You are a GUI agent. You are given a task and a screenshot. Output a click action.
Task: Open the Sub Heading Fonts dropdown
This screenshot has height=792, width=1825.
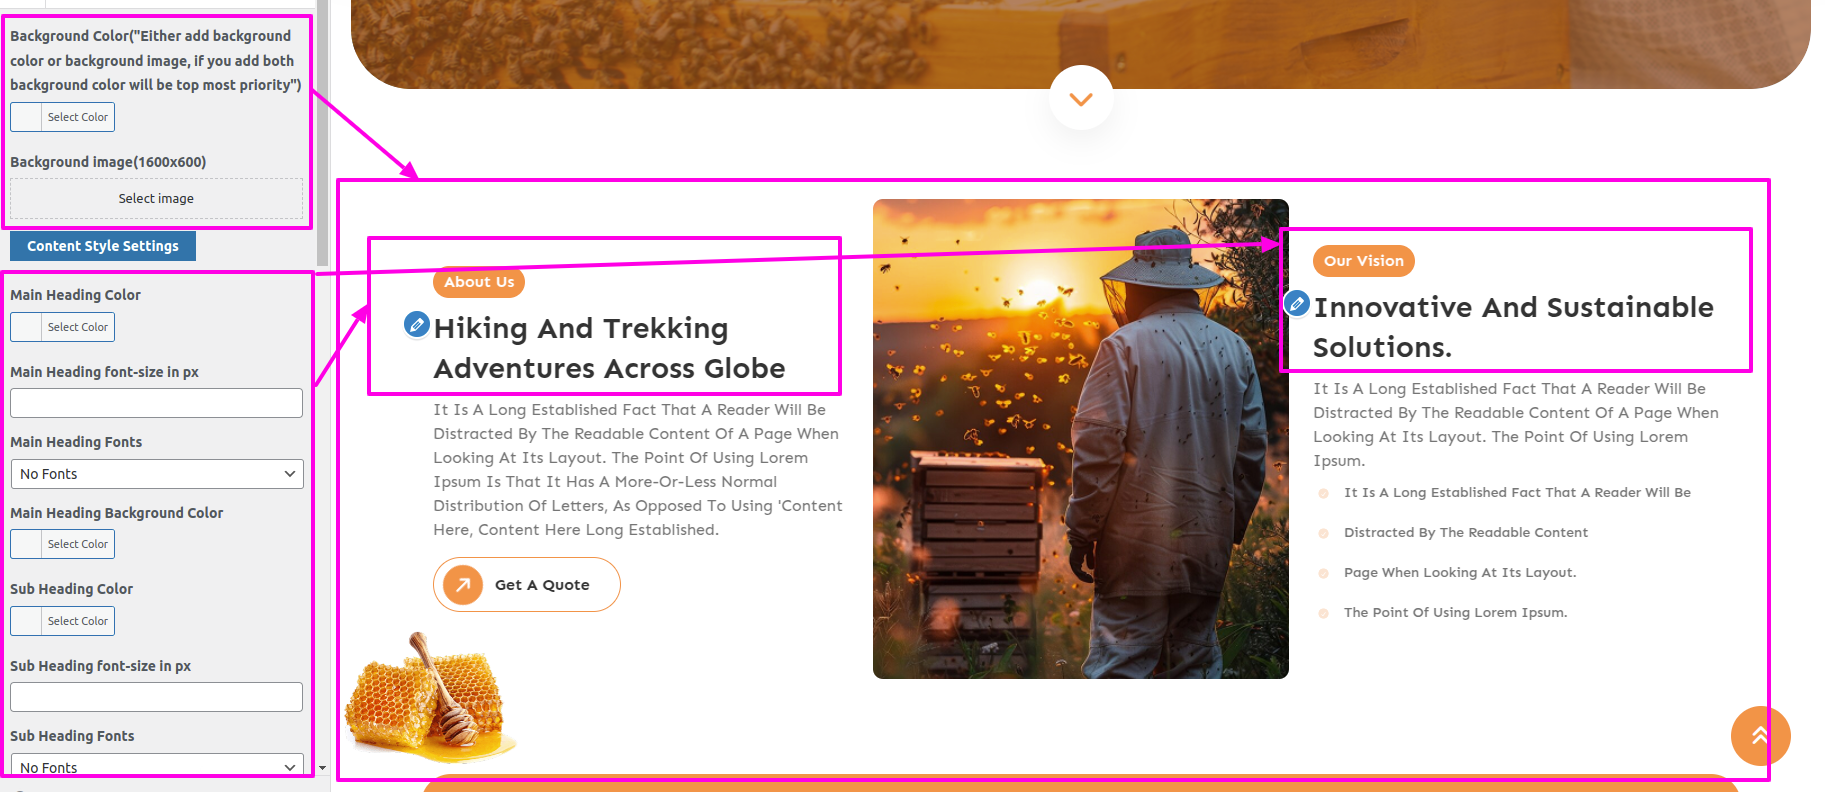click(x=156, y=766)
